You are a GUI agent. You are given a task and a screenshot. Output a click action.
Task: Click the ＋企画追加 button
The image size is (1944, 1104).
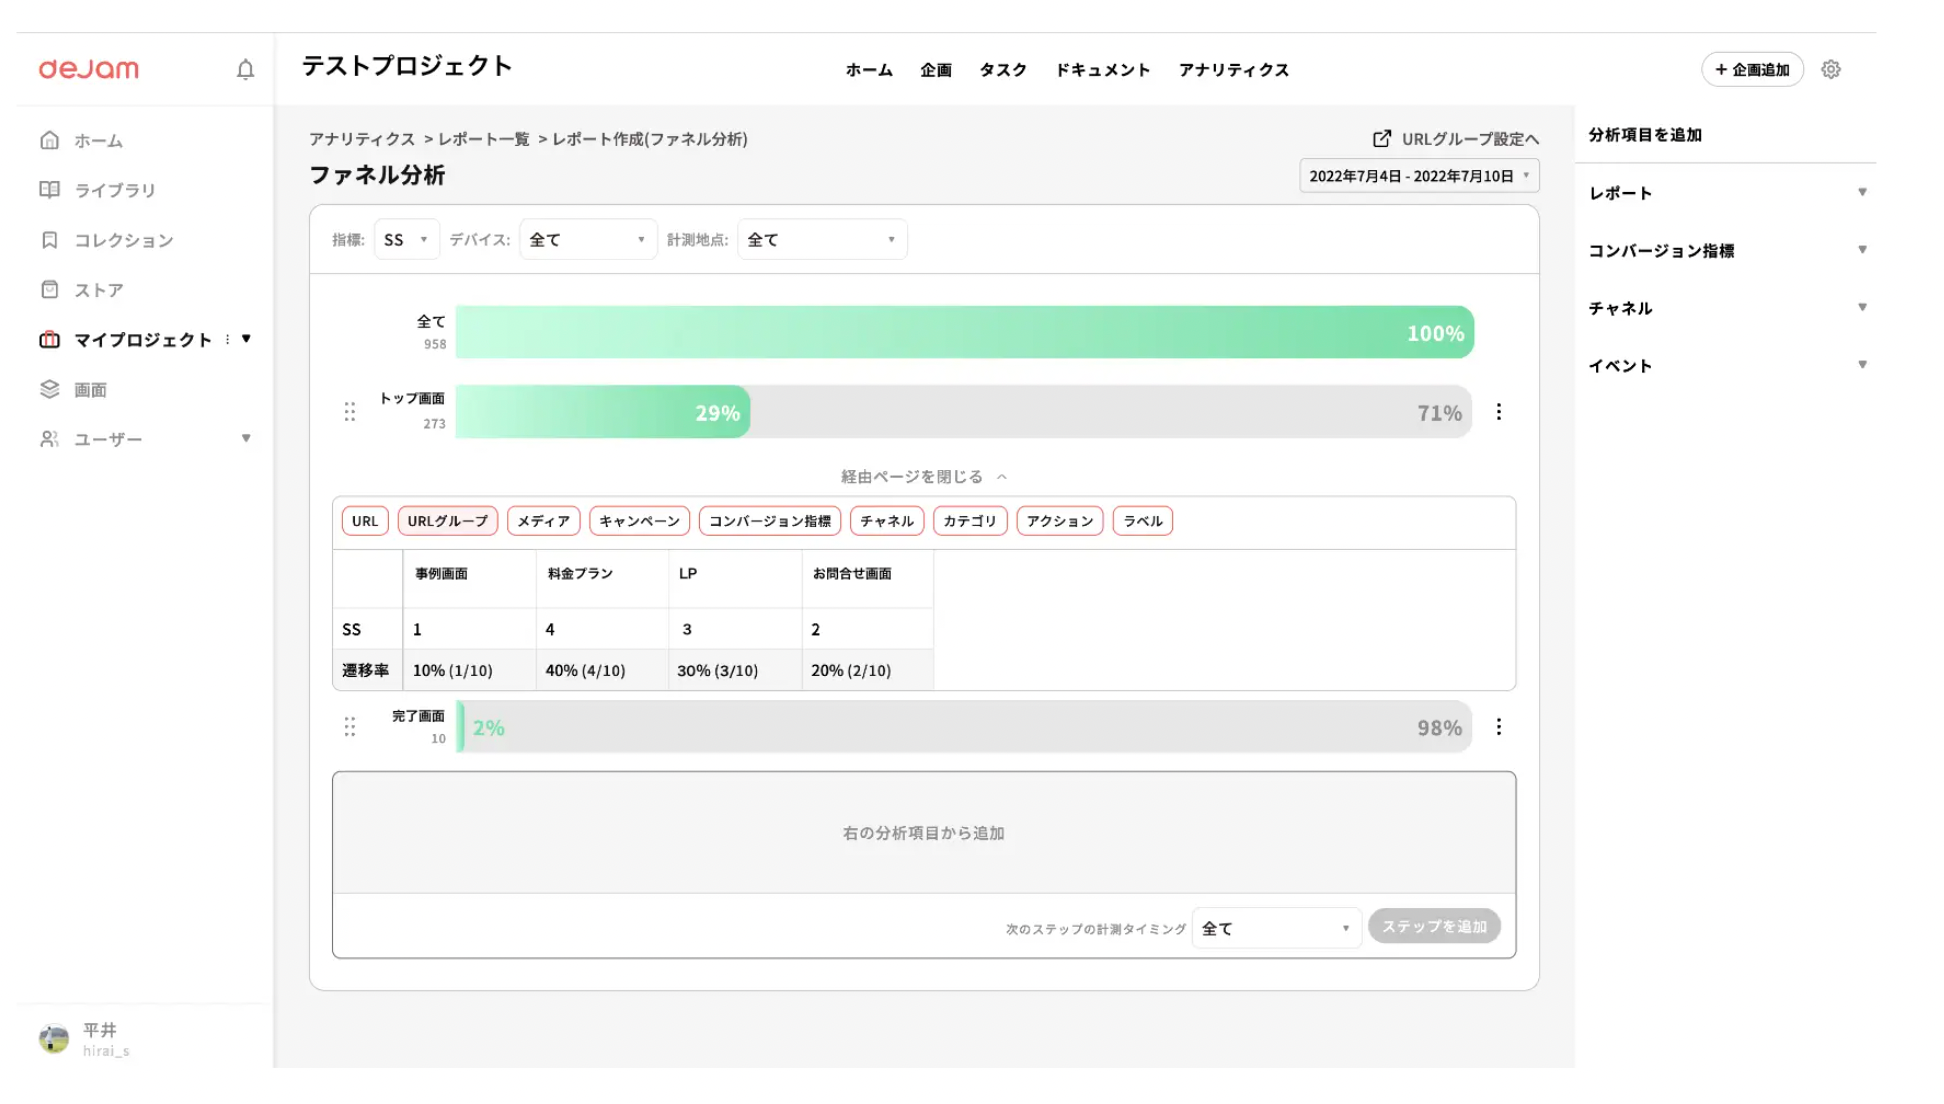click(x=1752, y=70)
